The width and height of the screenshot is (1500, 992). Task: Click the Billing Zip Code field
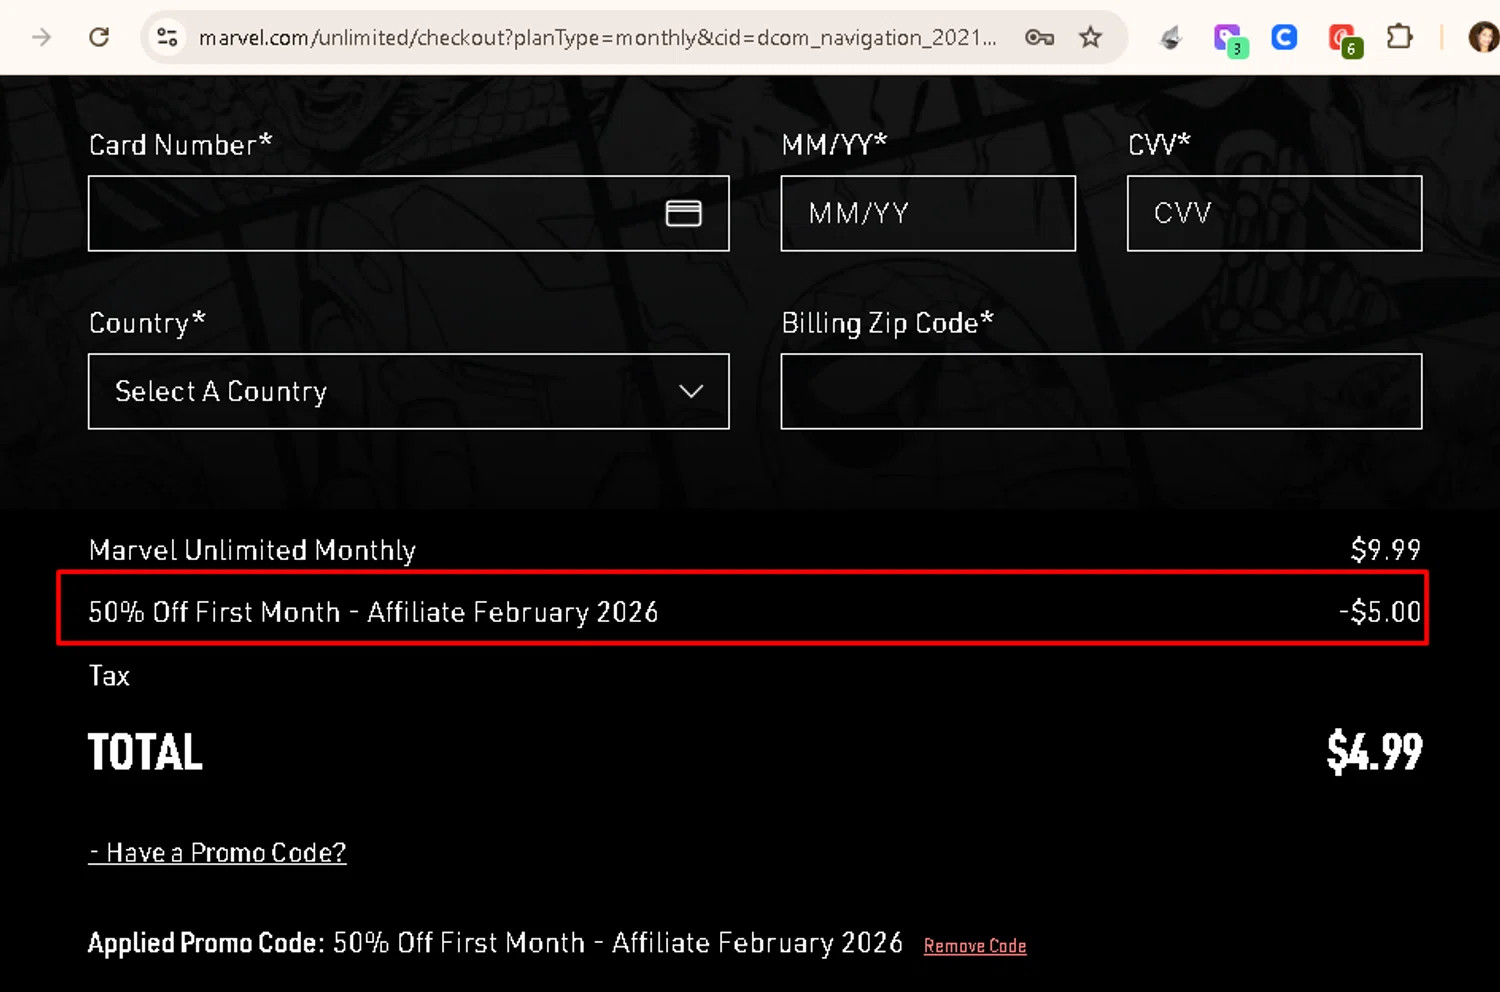pyautogui.click(x=1101, y=391)
